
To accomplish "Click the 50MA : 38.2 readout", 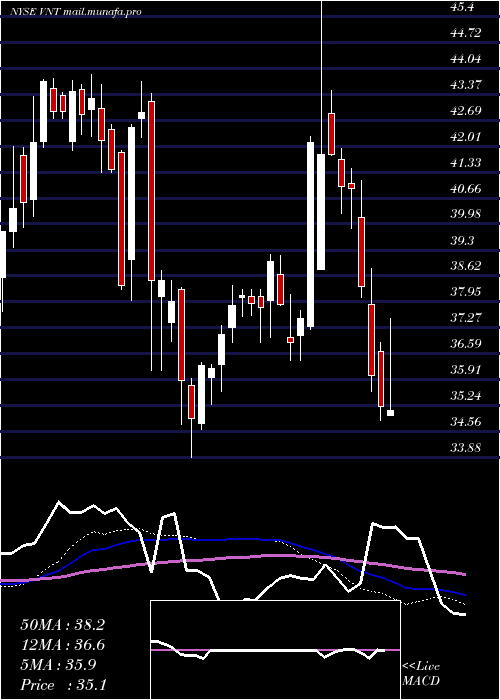I will click(x=63, y=625).
